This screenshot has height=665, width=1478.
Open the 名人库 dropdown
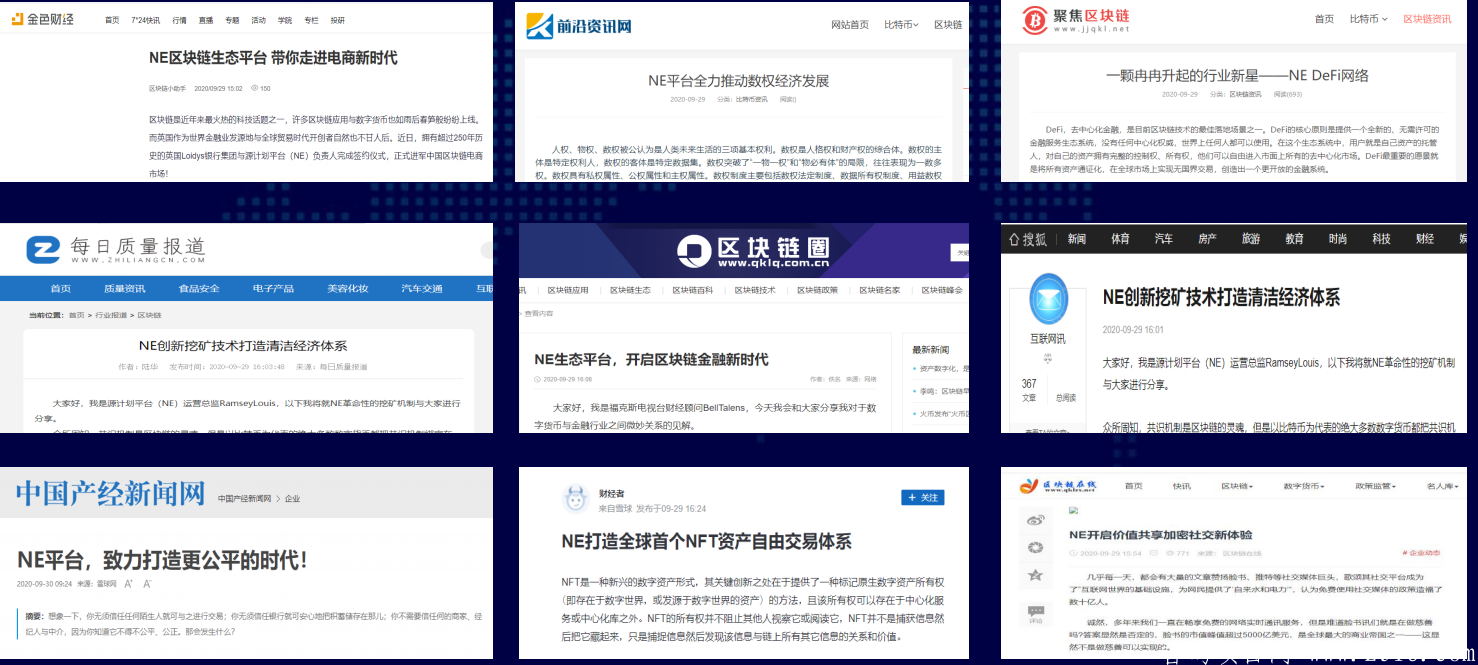tap(1441, 486)
